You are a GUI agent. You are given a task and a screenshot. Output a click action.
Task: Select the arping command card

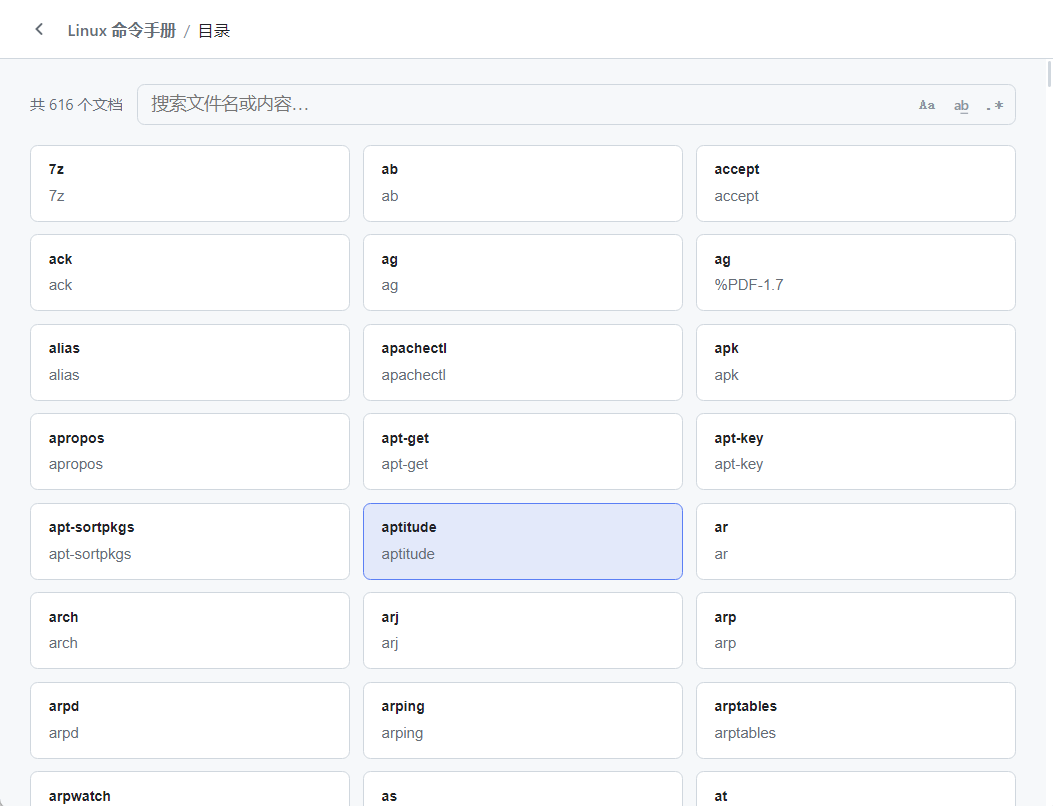(522, 720)
